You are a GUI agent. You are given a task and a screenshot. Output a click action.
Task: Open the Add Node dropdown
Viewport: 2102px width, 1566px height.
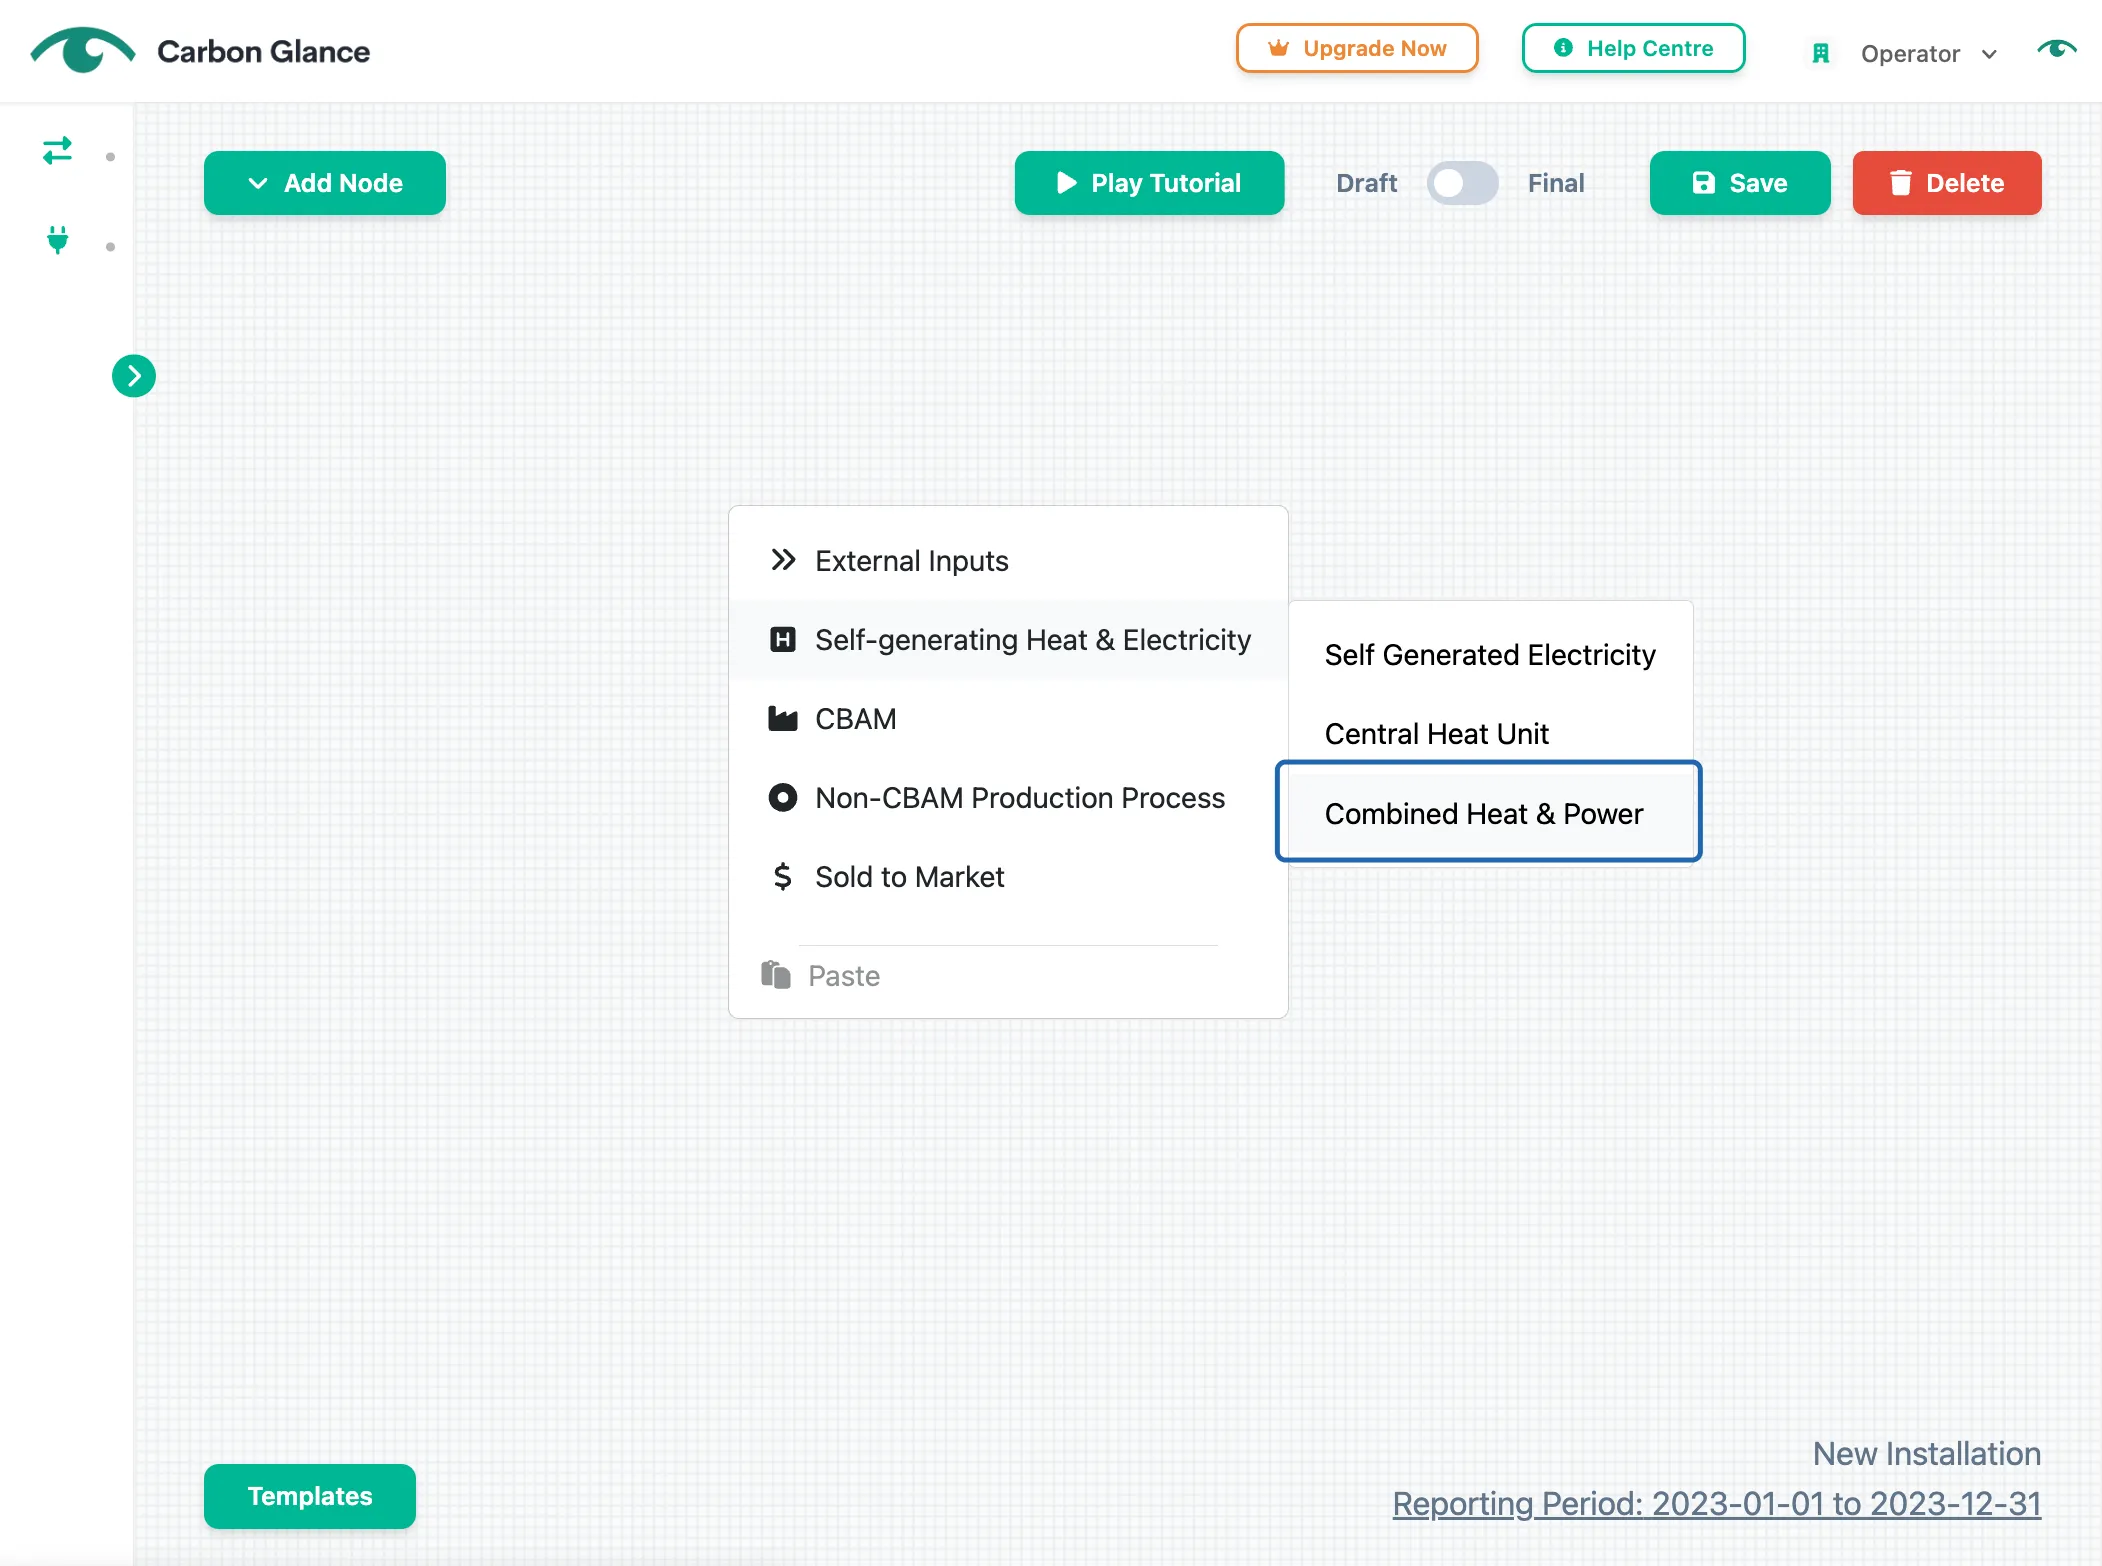click(x=325, y=183)
